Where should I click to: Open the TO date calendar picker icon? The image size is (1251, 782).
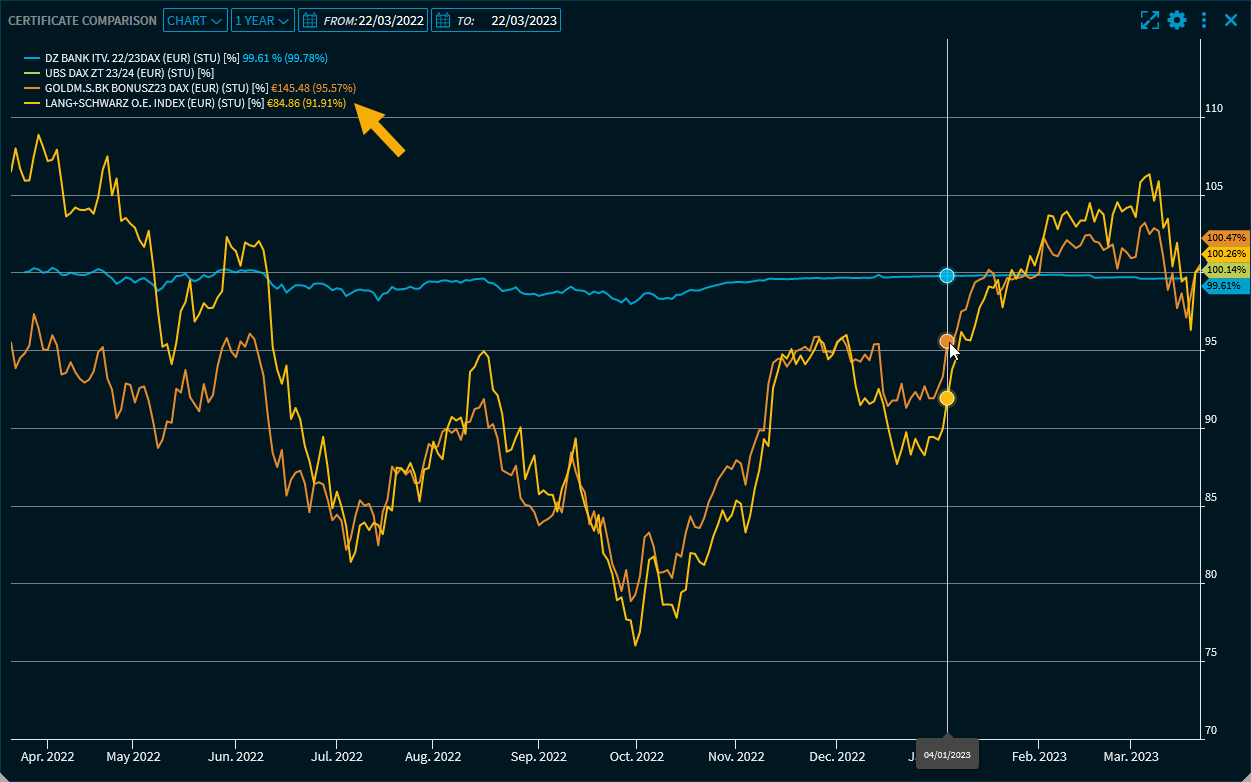443,20
